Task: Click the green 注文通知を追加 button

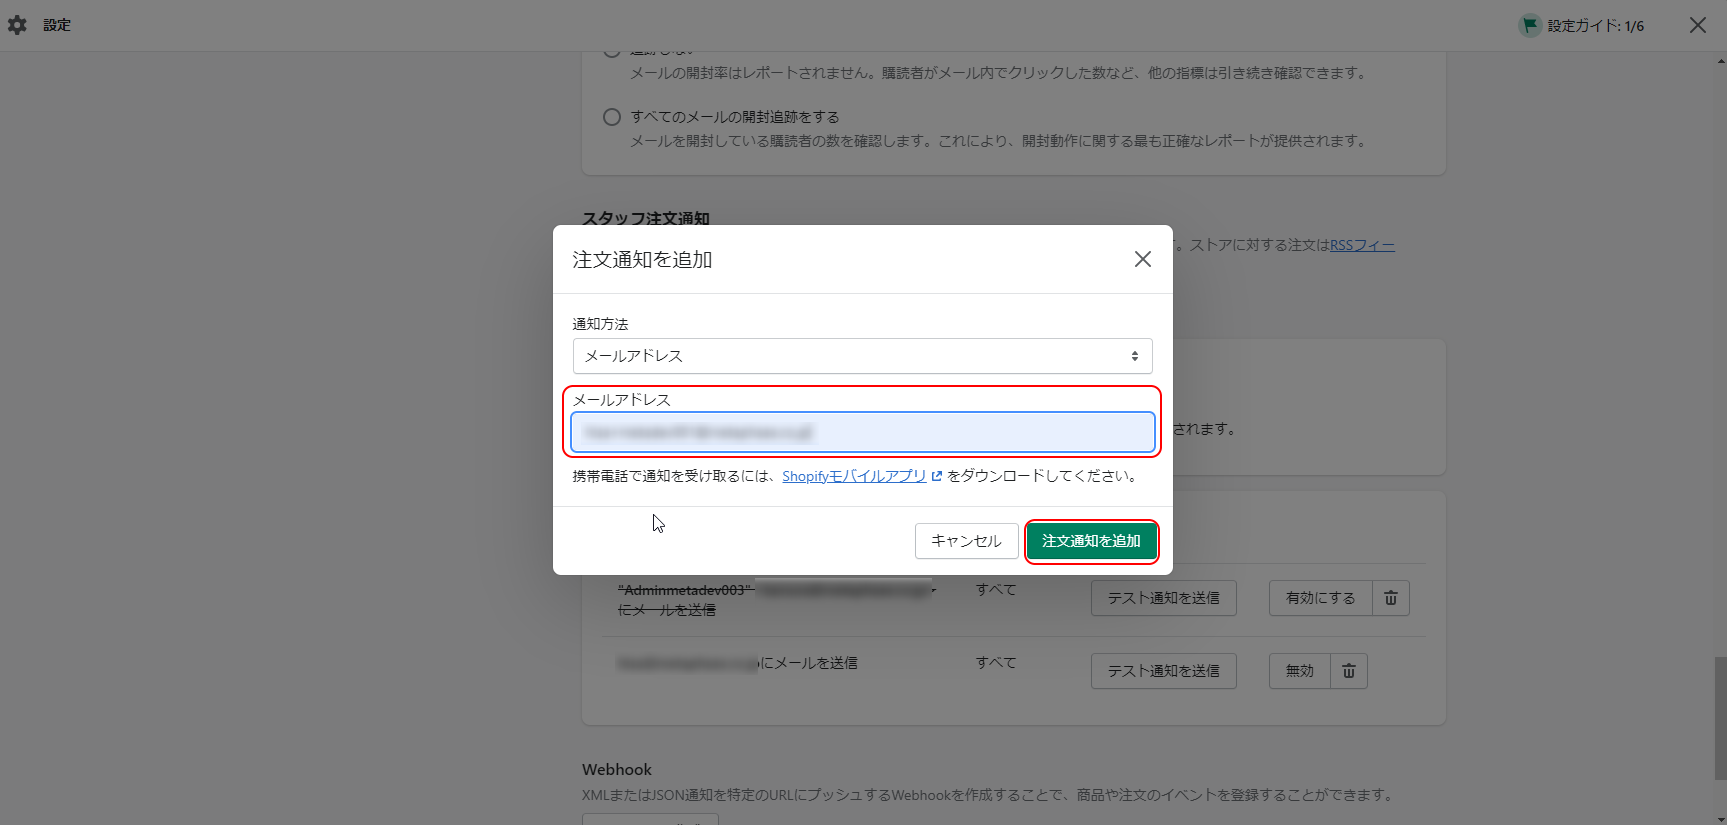Action: (x=1091, y=541)
